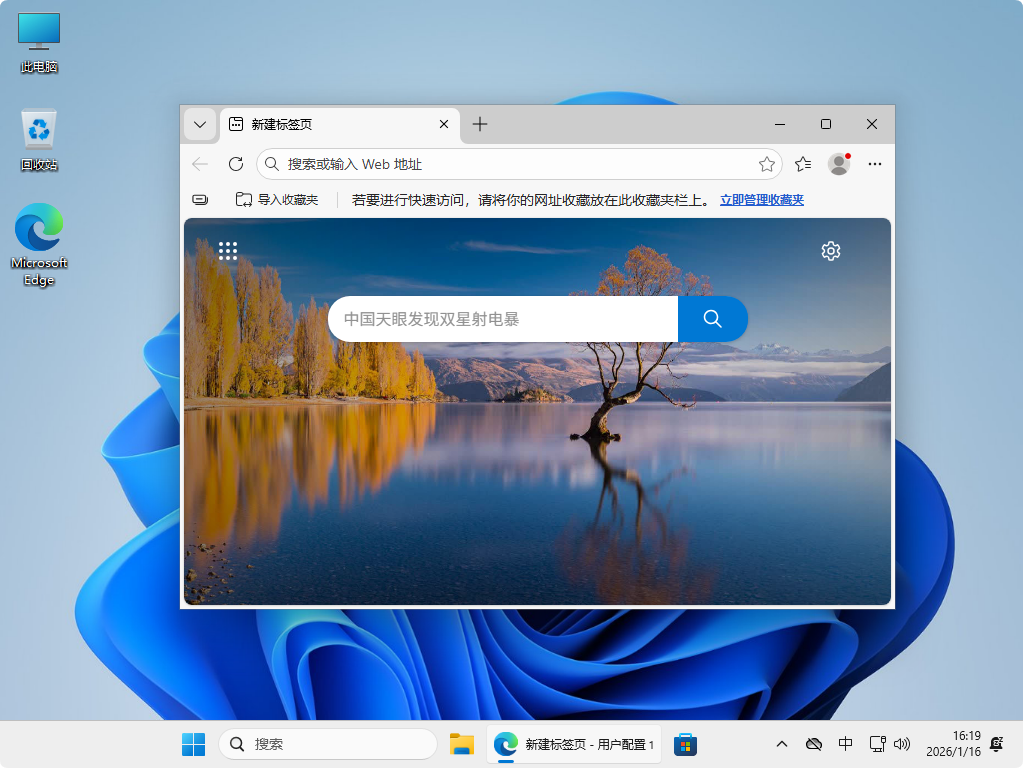1023x768 pixels.
Task: Open File Explorer from taskbar
Action: (461, 744)
